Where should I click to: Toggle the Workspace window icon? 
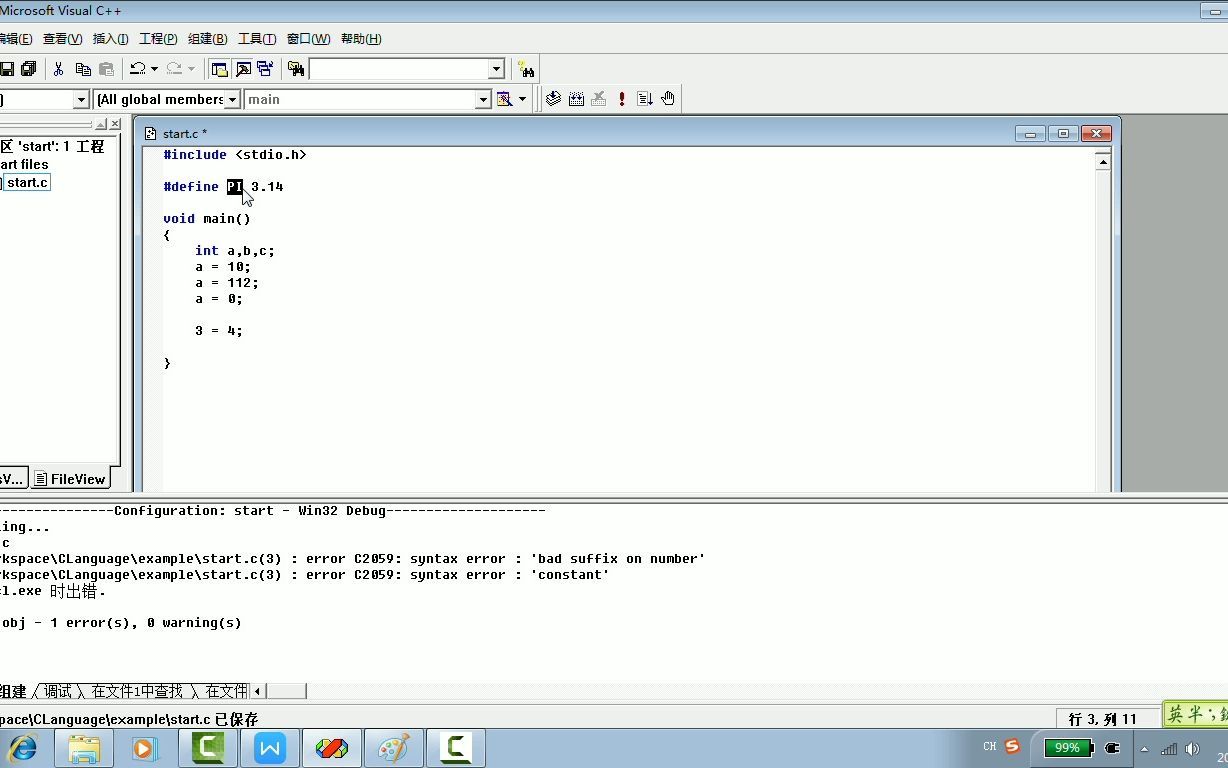coord(220,69)
